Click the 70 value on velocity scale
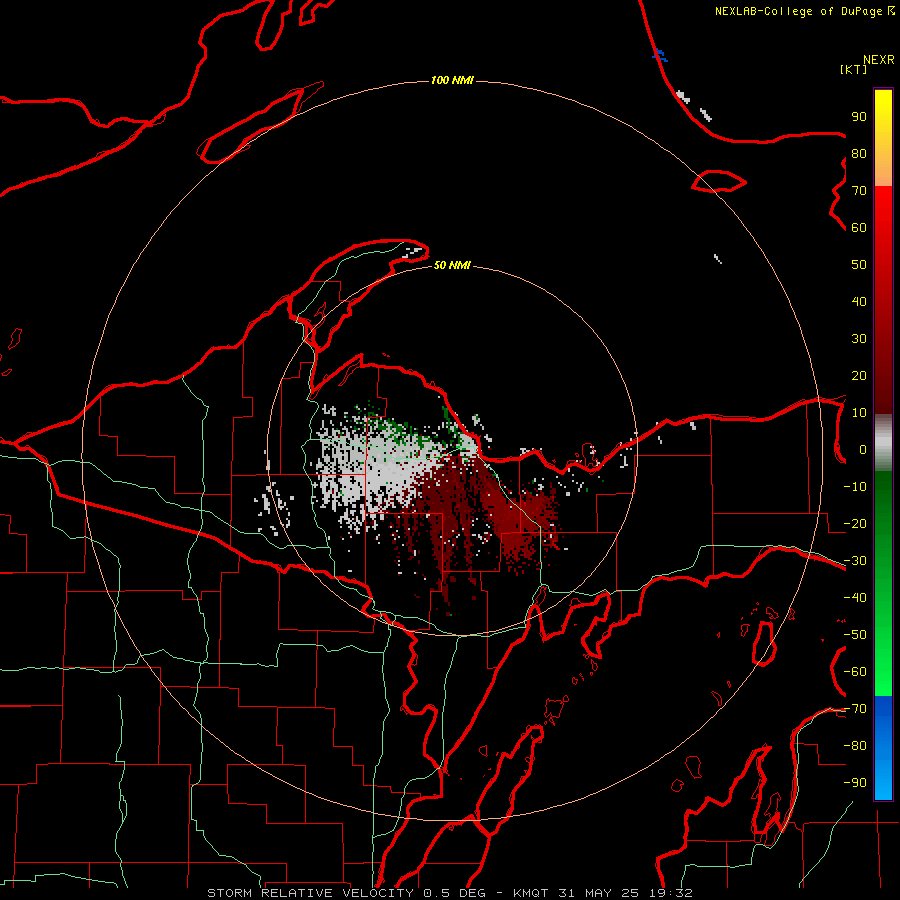Screen dimensions: 900x900 [859, 191]
